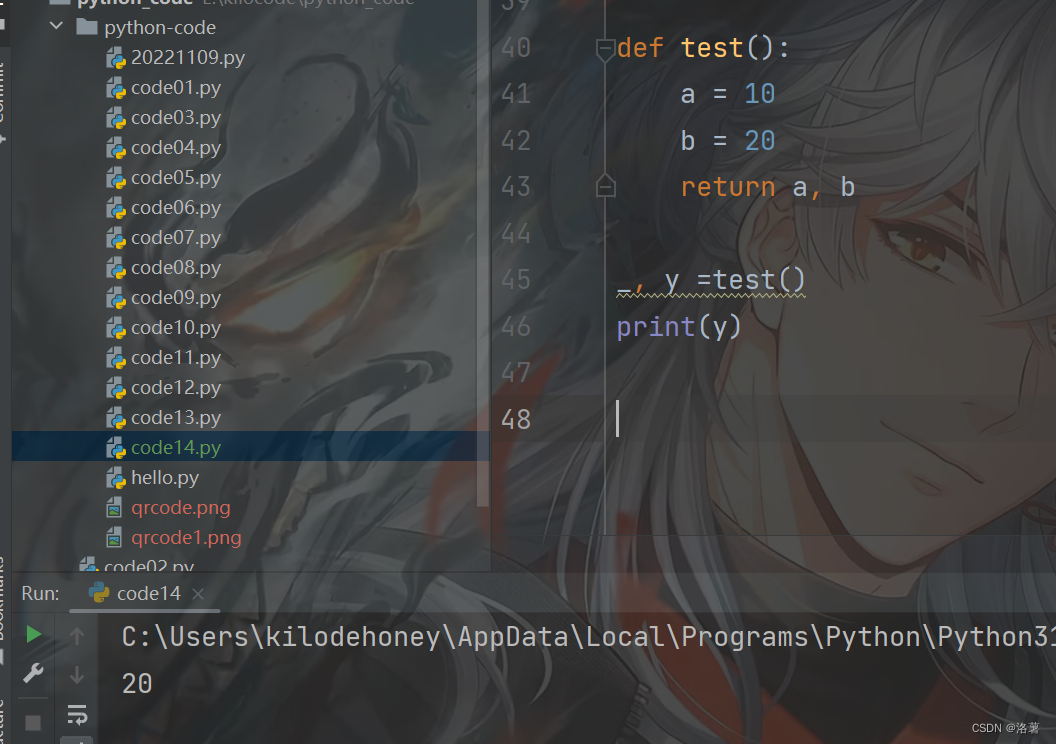Collapse the def test() code fold marker
This screenshot has height=744, width=1056.
click(605, 48)
